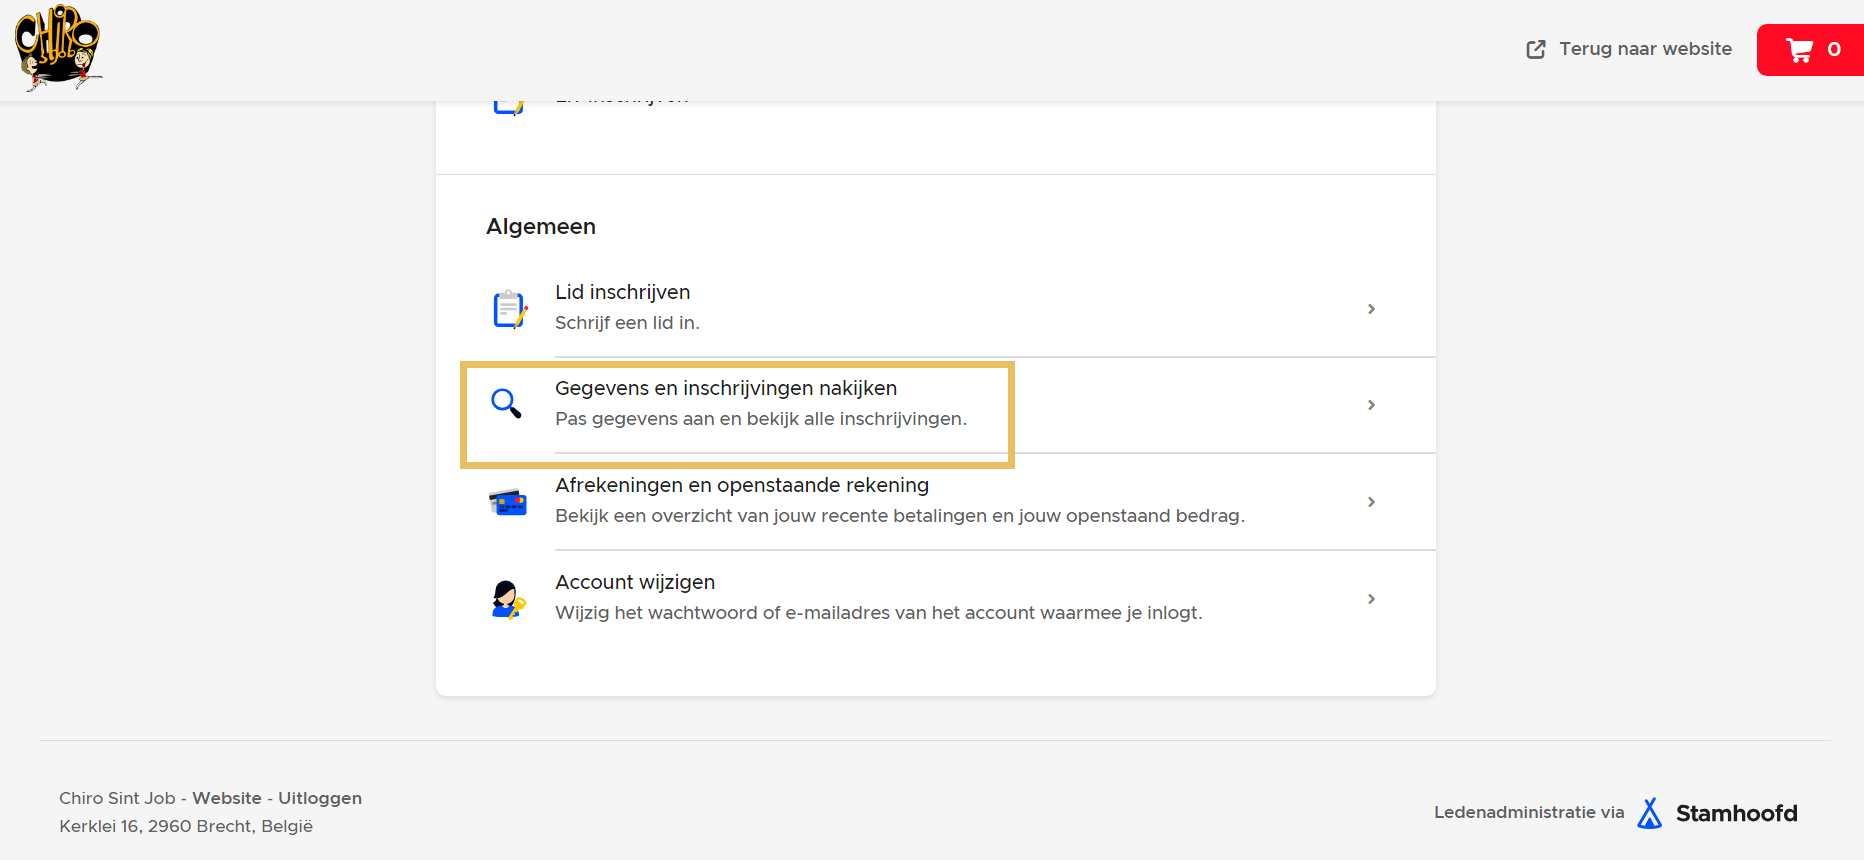Click the external link icon beside Terug naar website
The height and width of the screenshot is (860, 1864).
pos(1536,49)
